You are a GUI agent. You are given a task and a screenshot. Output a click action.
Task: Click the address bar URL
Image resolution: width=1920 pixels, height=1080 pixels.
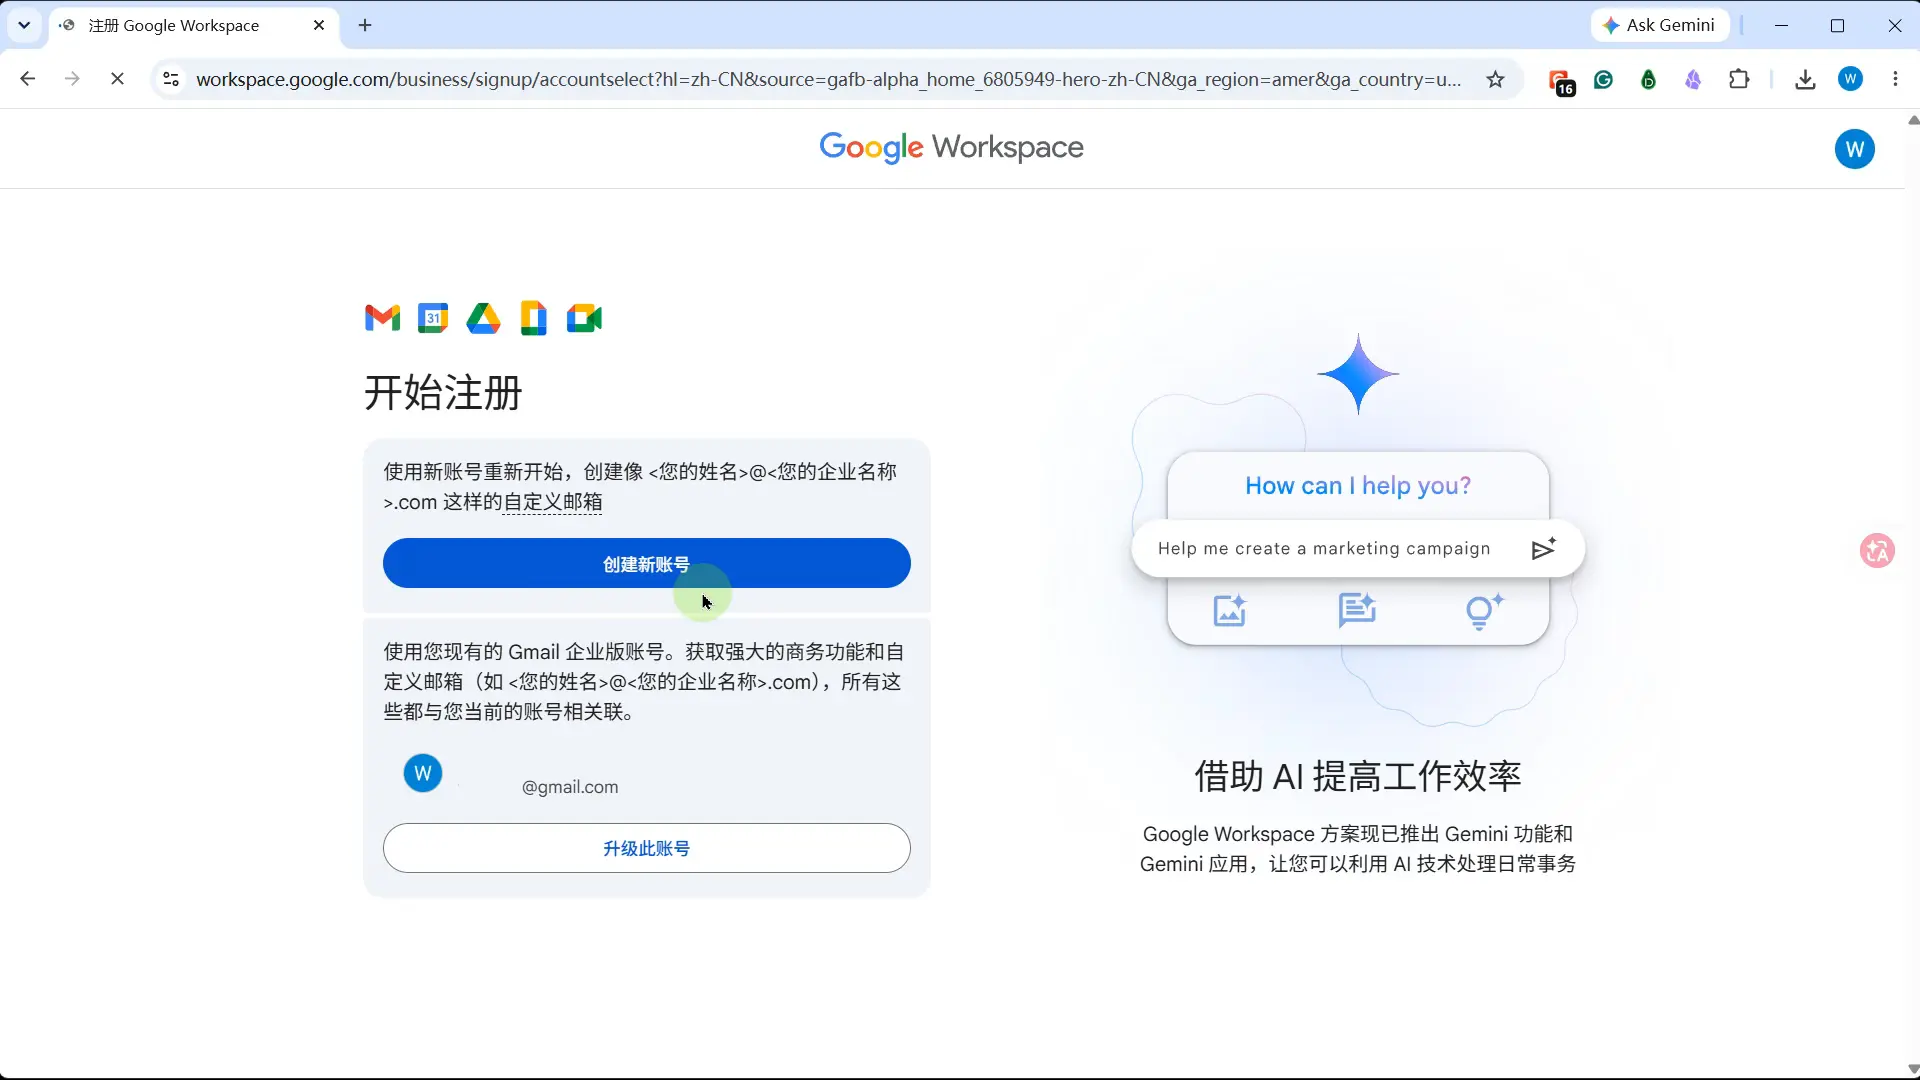click(828, 79)
